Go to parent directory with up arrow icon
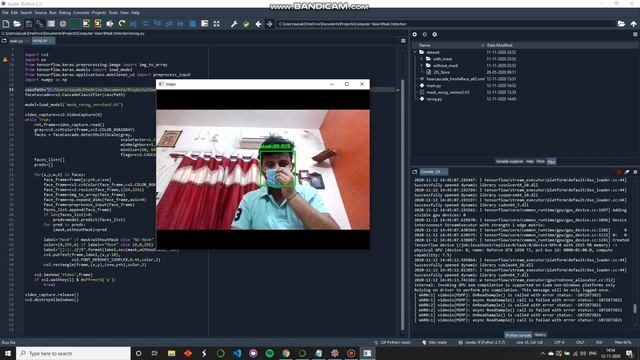 click(633, 24)
